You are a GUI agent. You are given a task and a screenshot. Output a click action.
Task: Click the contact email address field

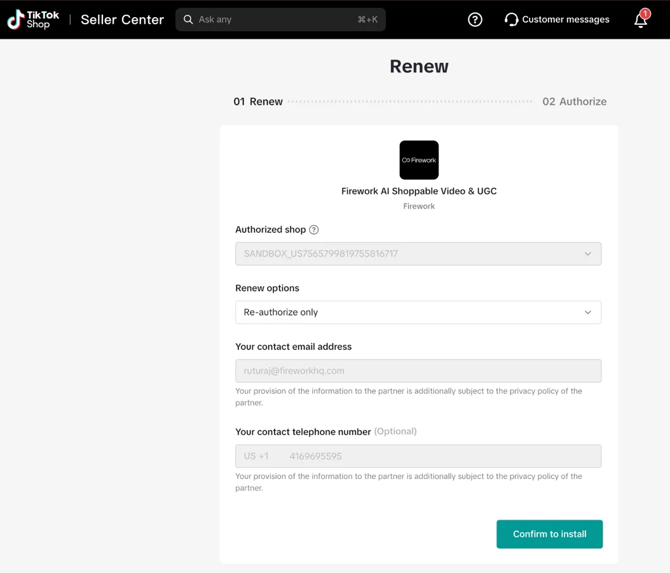[418, 371]
